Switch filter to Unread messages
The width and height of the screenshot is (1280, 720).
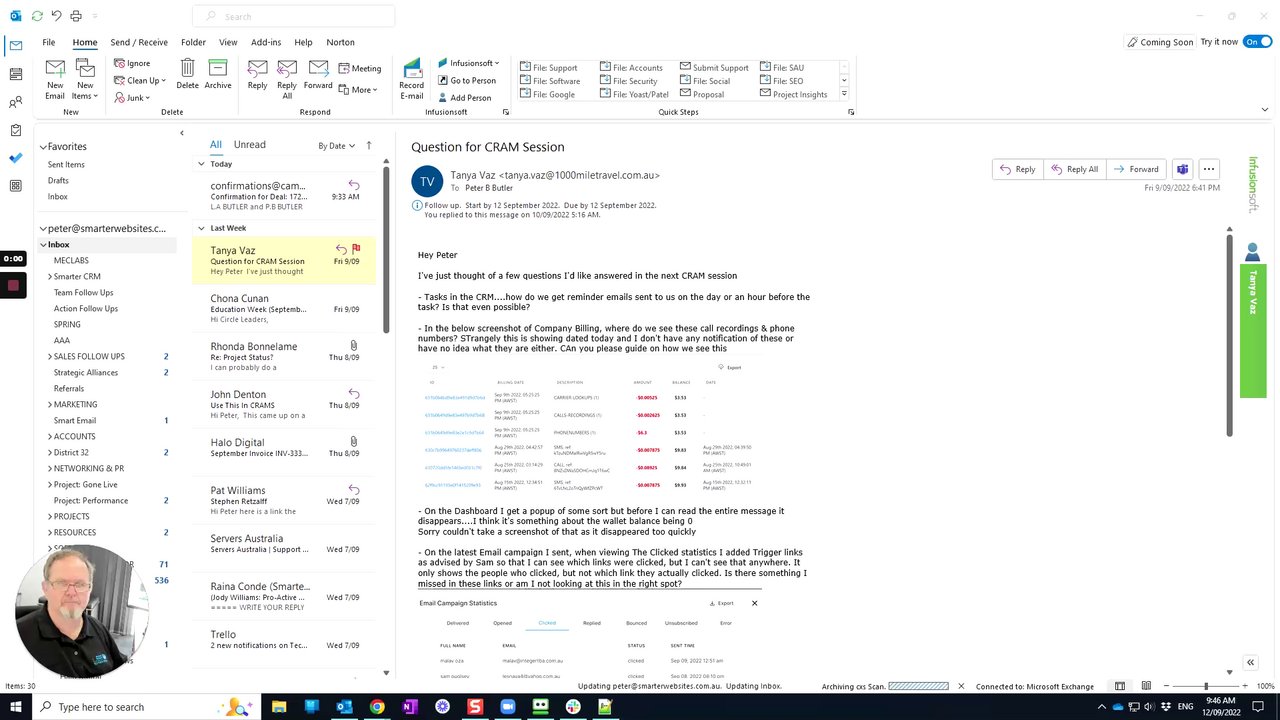click(x=249, y=145)
